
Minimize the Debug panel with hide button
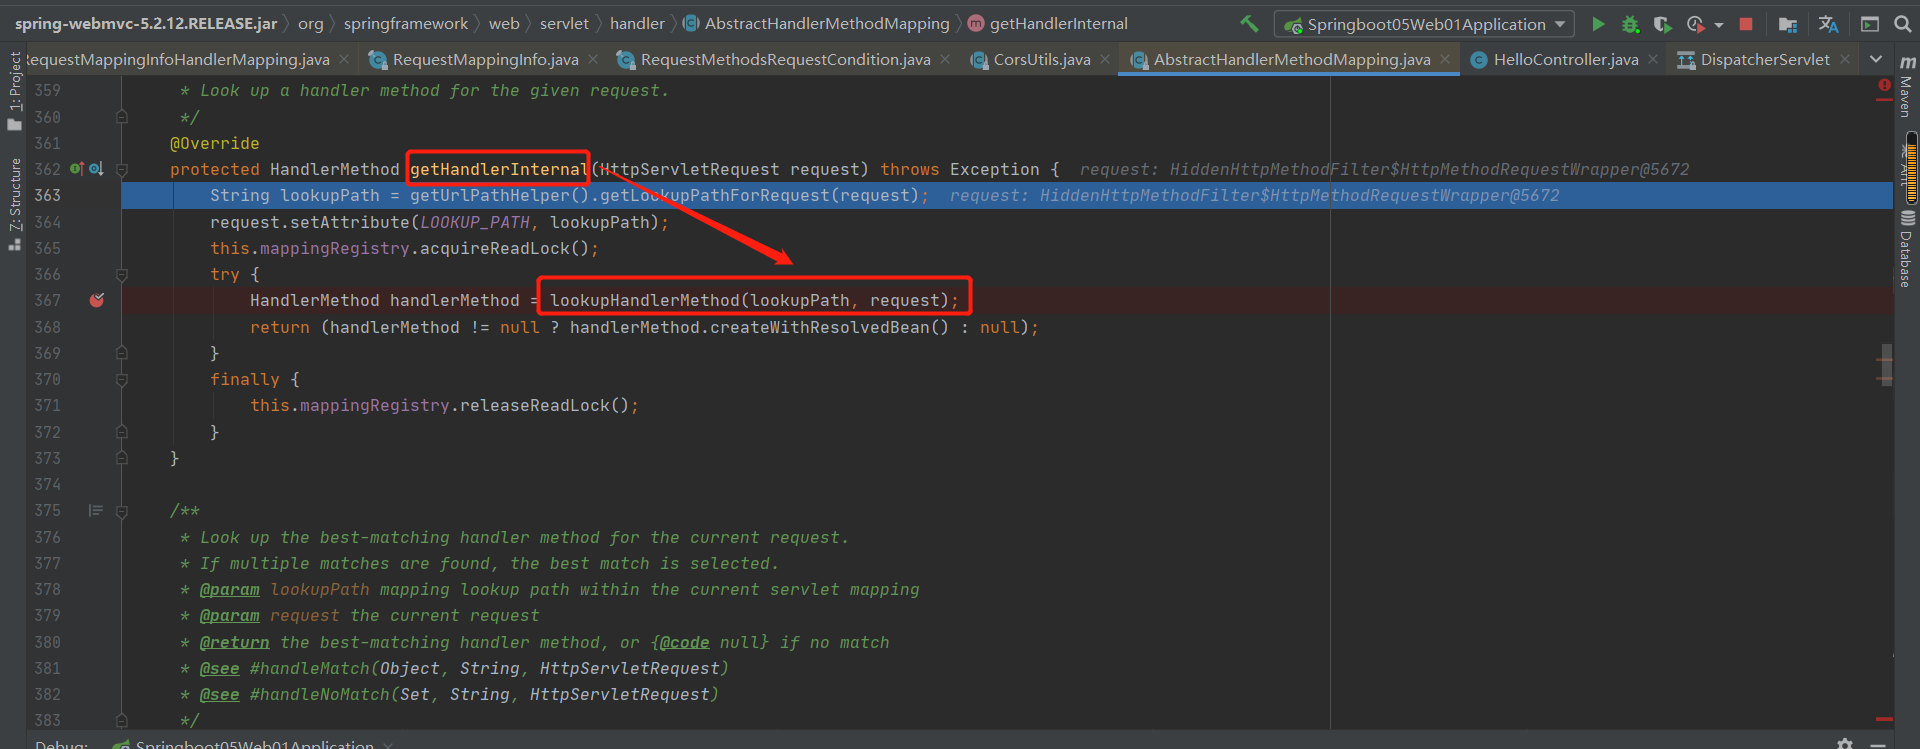[x=1878, y=744]
